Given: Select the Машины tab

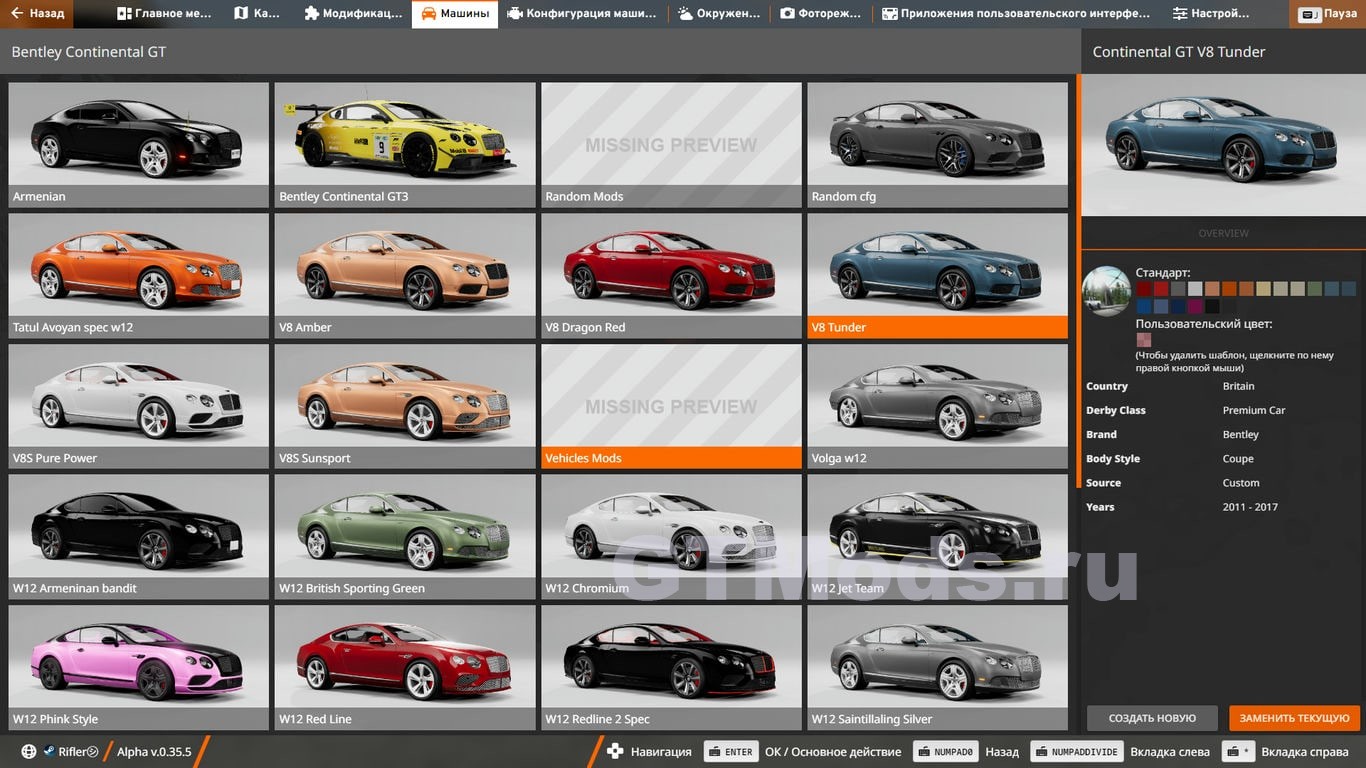Looking at the screenshot, I should pyautogui.click(x=454, y=14).
